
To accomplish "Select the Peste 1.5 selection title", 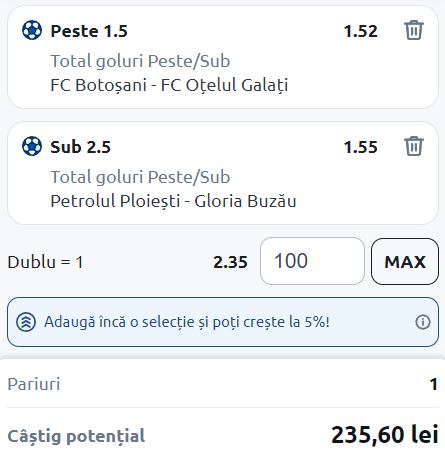I will pyautogui.click(x=89, y=31).
